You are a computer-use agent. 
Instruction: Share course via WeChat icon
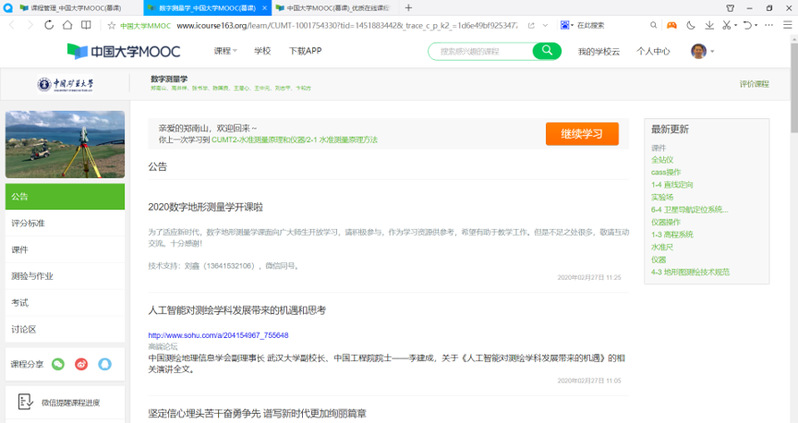pyautogui.click(x=58, y=365)
